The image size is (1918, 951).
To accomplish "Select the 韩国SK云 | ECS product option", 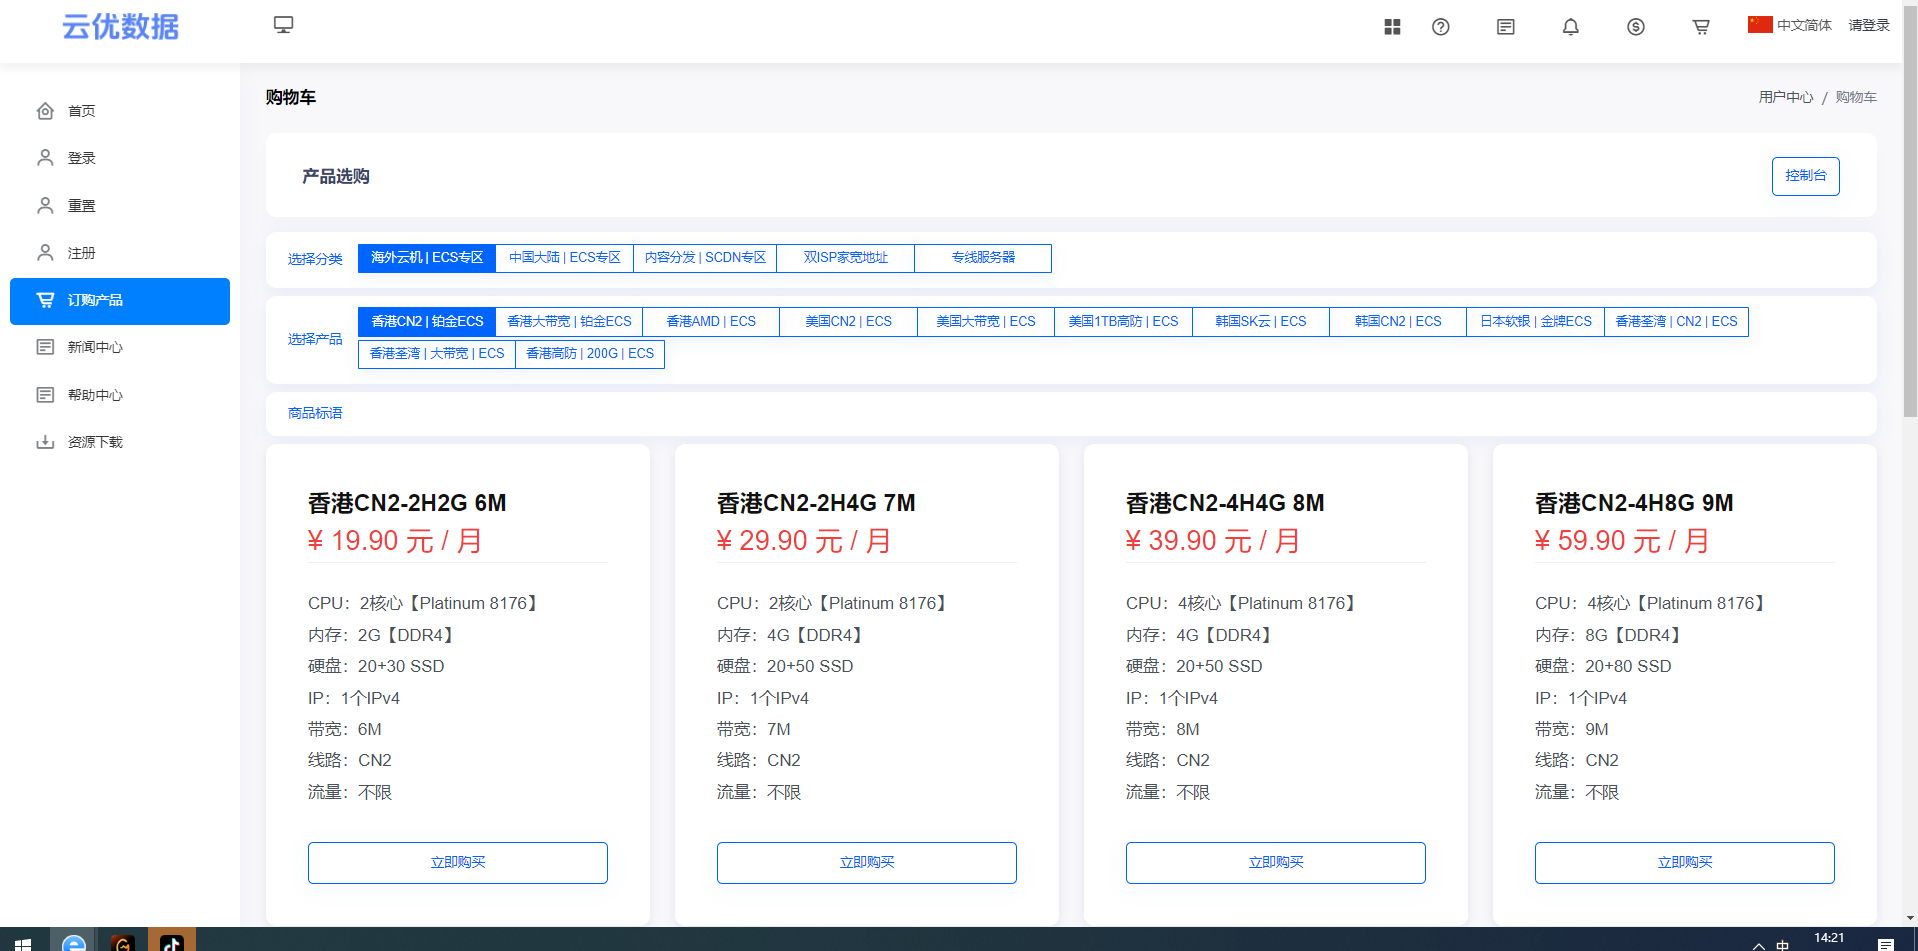I will (x=1259, y=321).
